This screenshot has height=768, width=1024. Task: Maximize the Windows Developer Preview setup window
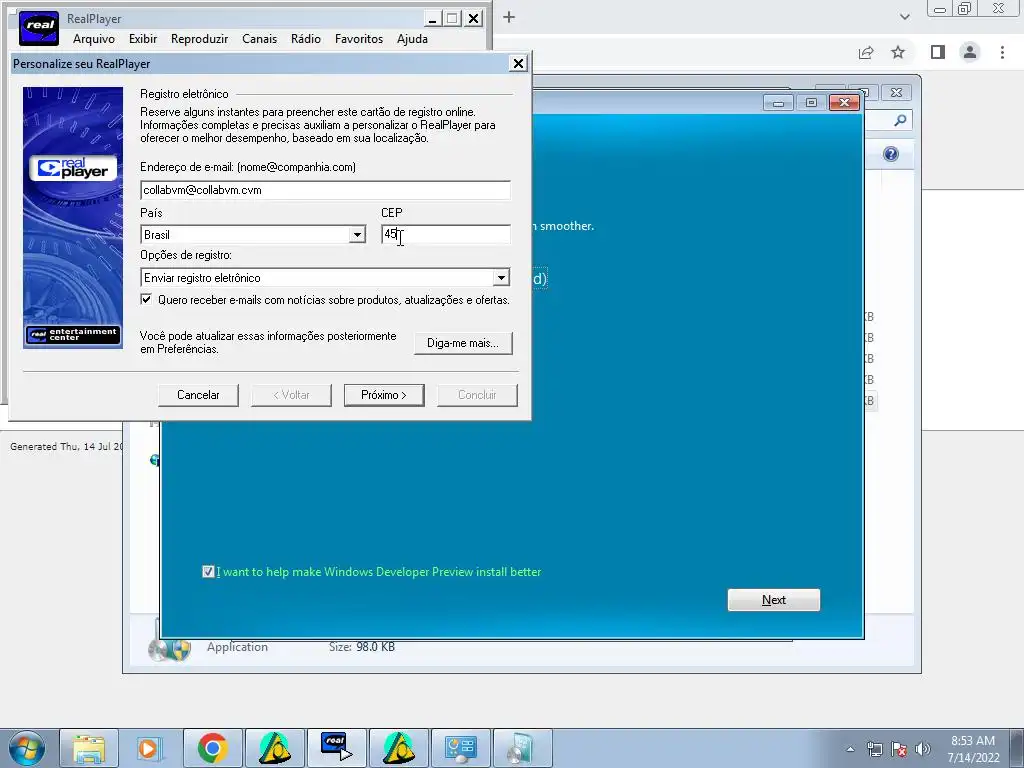(811, 103)
